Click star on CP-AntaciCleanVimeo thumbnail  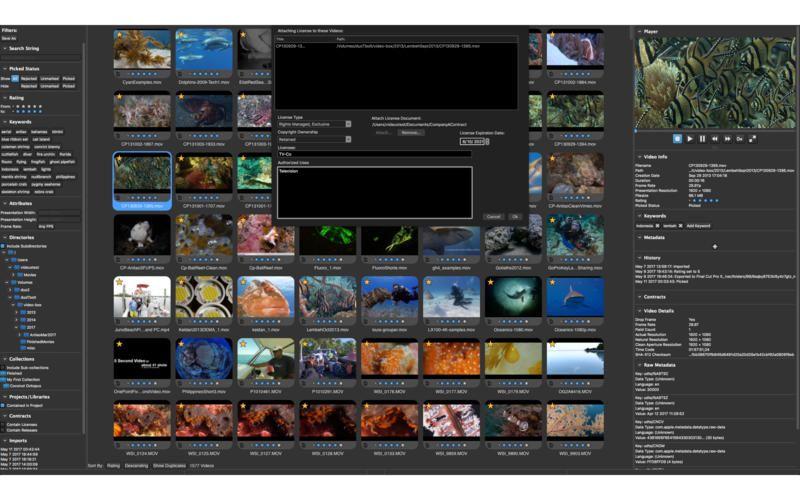553,159
